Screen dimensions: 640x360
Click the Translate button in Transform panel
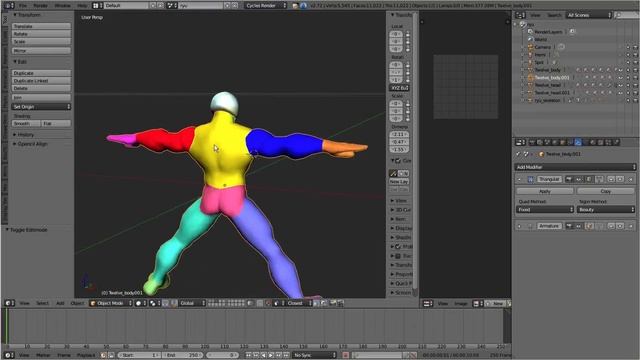(x=41, y=26)
